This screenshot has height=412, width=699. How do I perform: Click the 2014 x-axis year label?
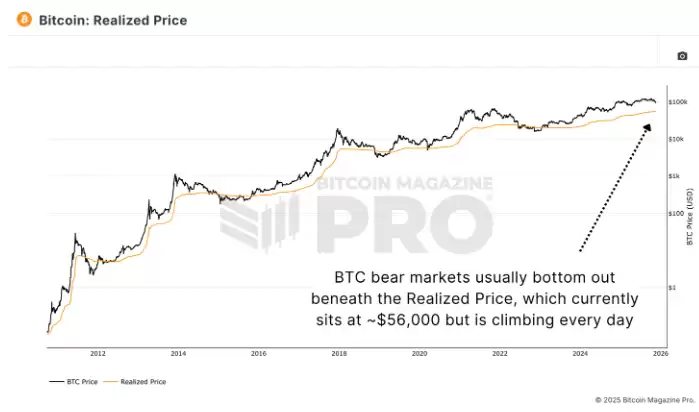point(178,354)
